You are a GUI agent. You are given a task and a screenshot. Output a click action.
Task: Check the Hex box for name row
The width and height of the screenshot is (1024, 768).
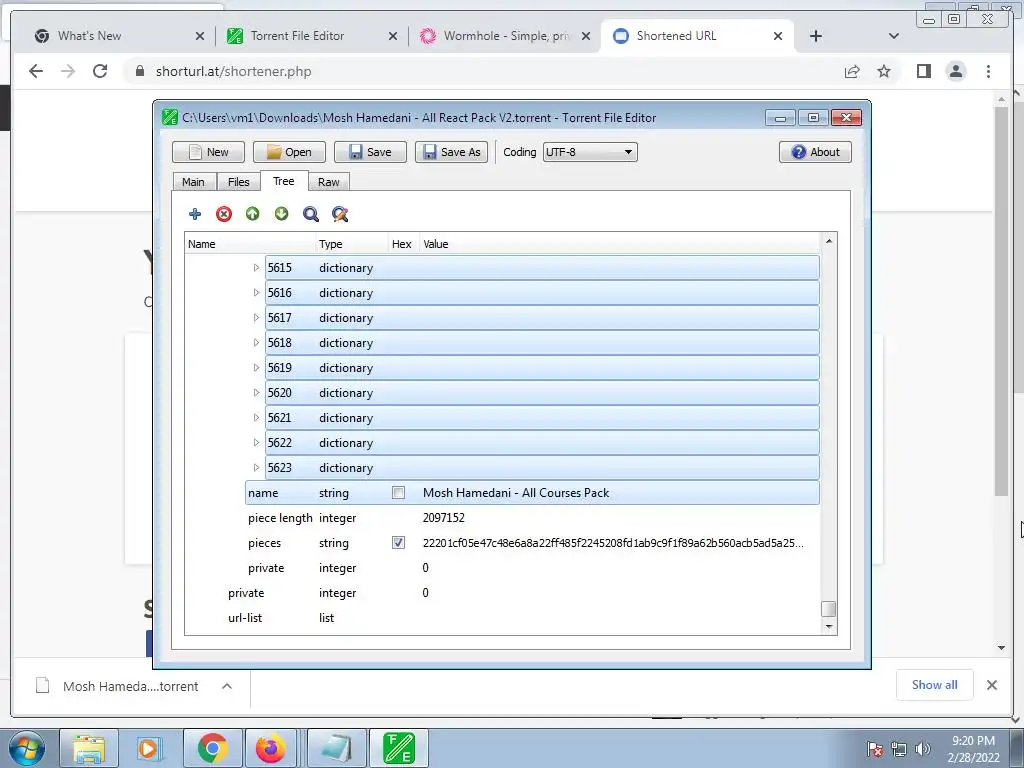point(398,492)
